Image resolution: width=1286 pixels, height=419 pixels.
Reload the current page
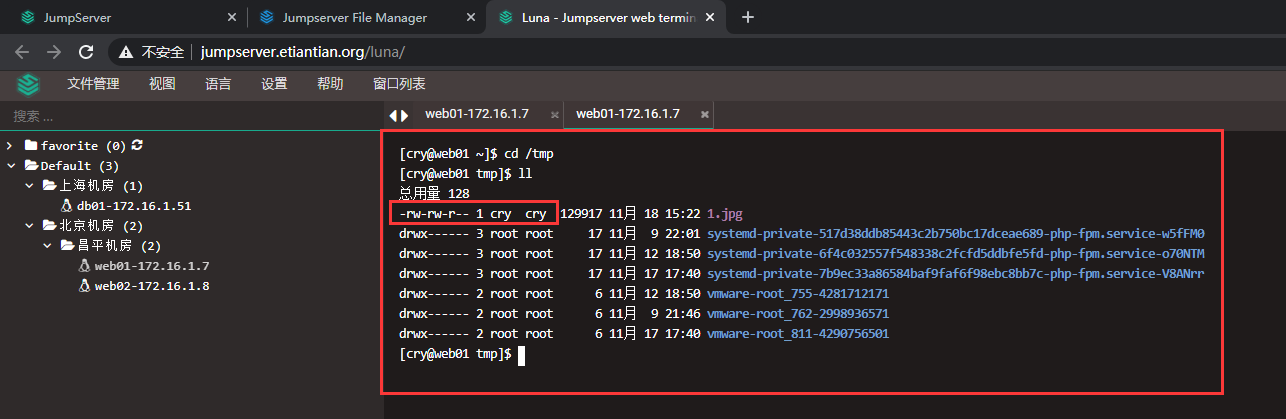coord(86,52)
